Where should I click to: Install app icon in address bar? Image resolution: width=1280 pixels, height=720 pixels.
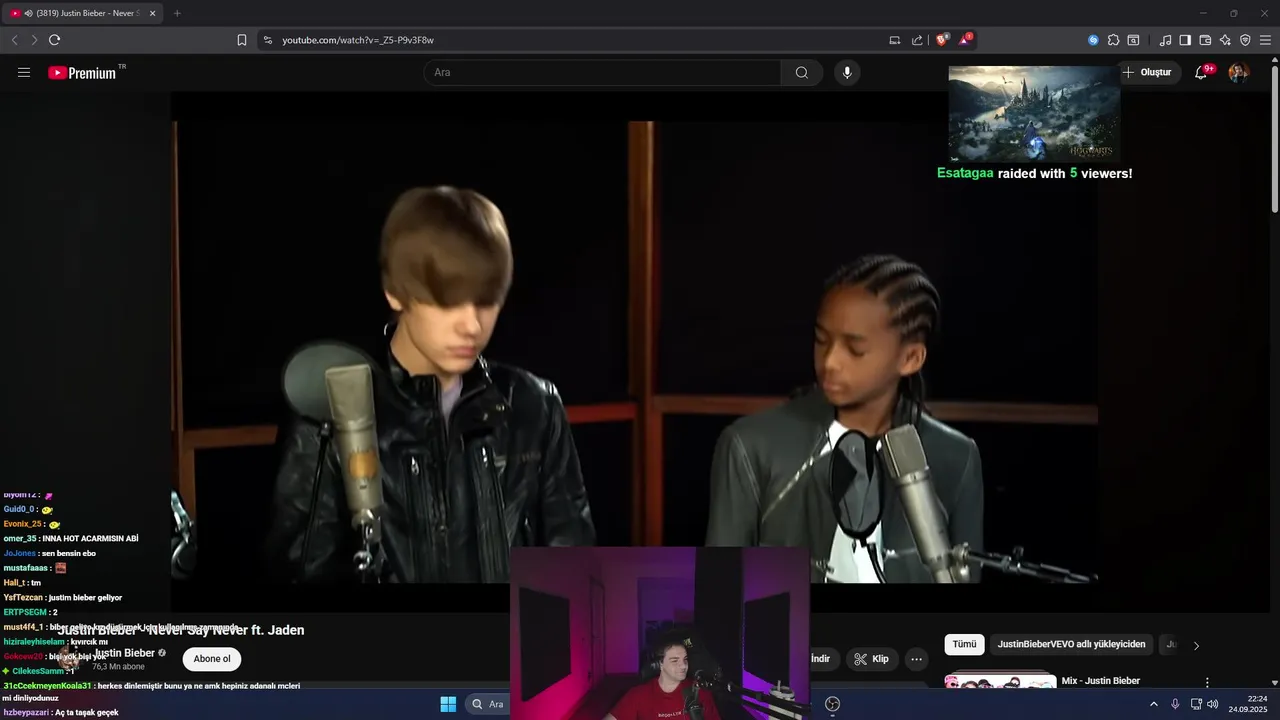coord(895,40)
